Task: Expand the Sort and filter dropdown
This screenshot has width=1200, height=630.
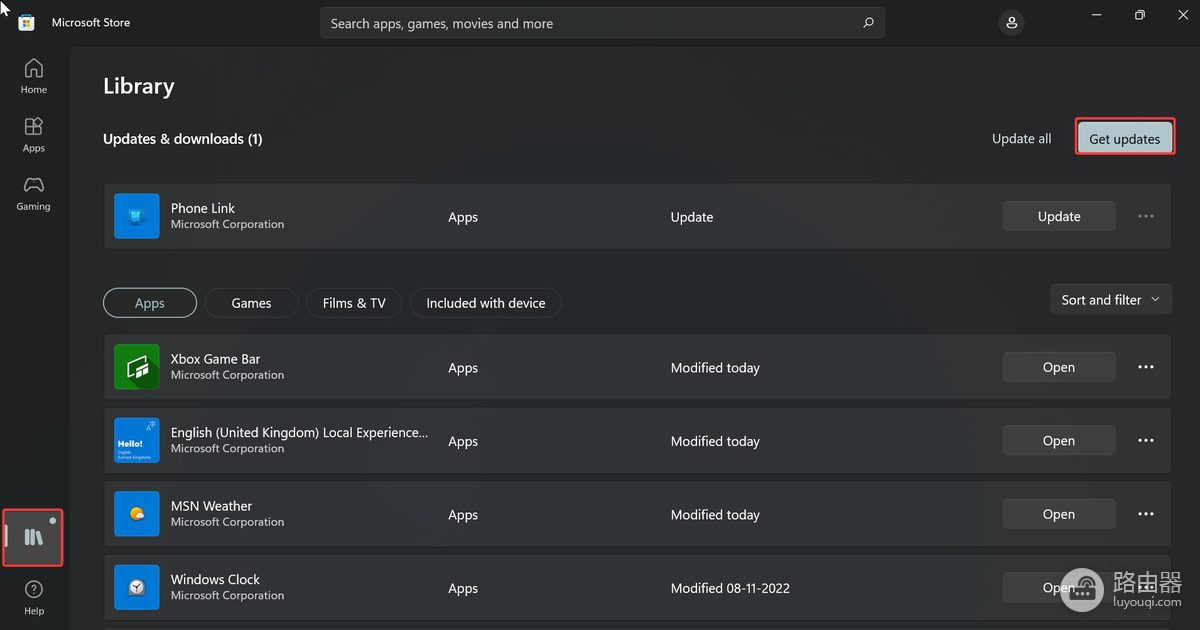Action: pos(1110,299)
